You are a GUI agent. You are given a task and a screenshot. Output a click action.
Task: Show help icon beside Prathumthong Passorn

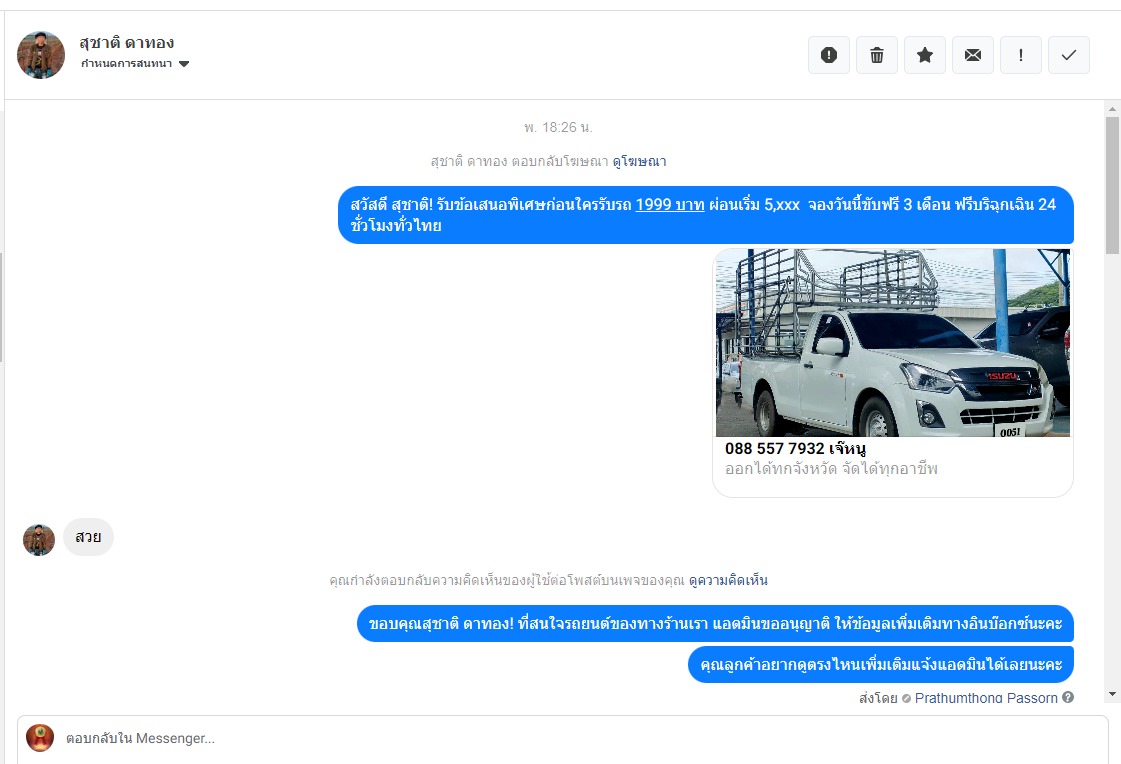pyautogui.click(x=1067, y=698)
